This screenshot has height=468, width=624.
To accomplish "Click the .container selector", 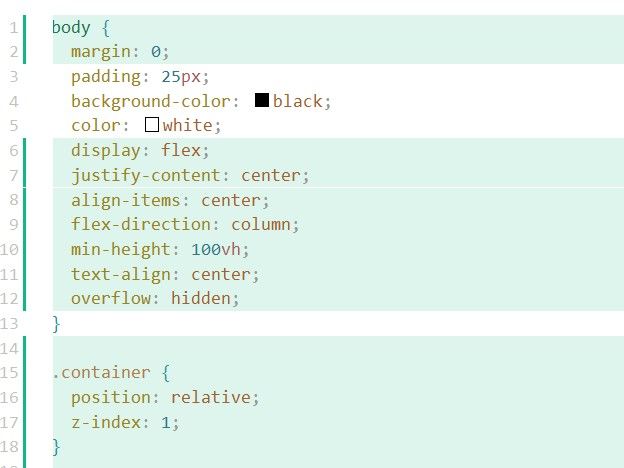I will coord(101,372).
